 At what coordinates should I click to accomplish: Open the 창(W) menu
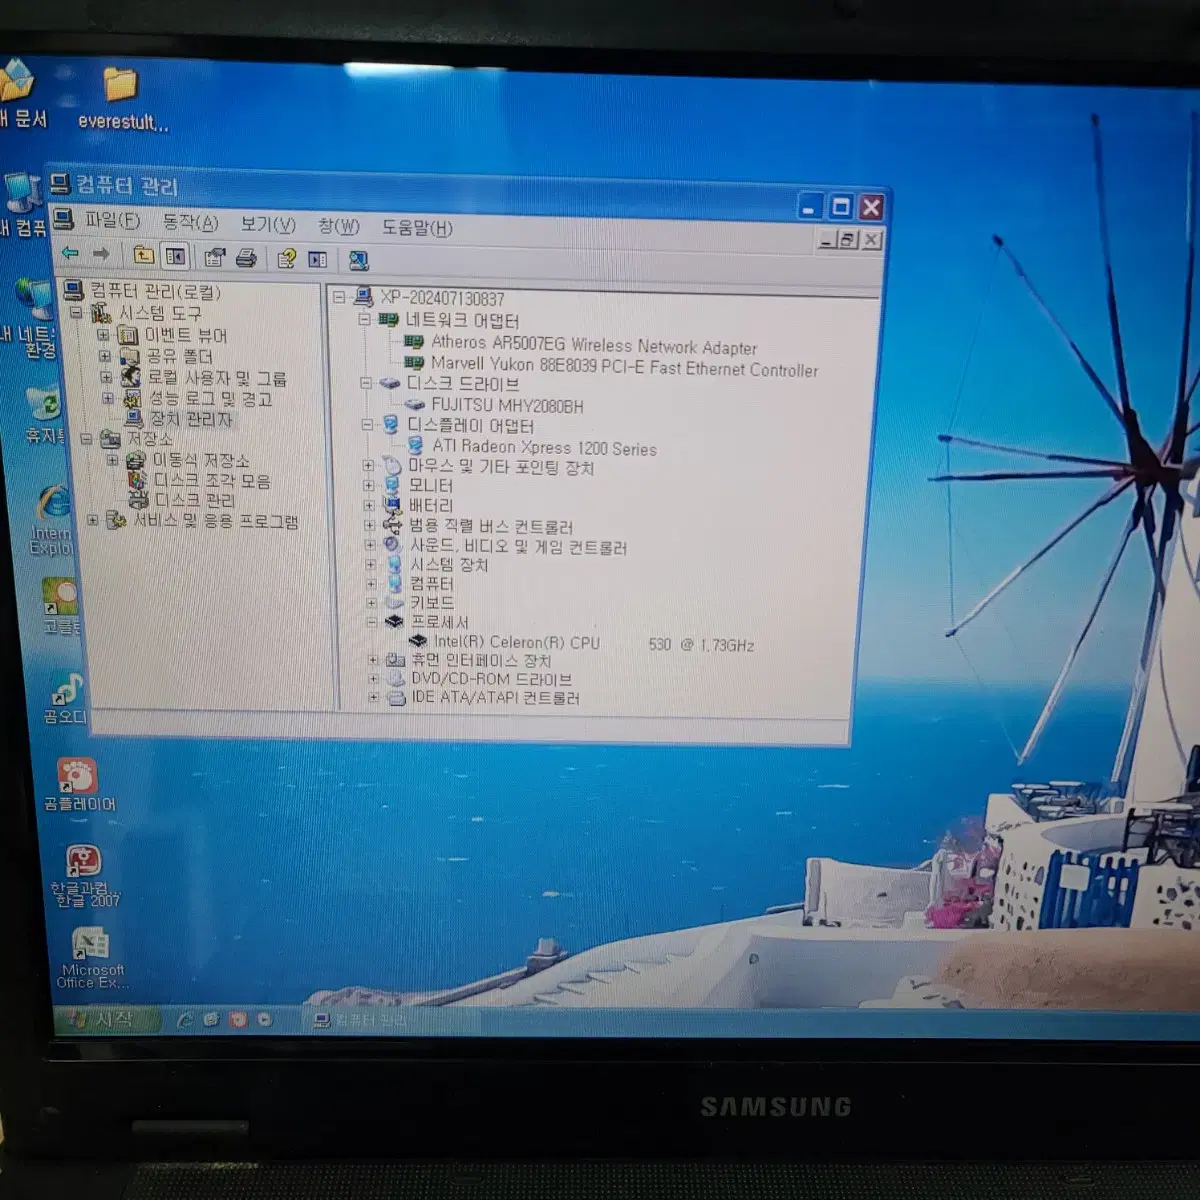point(339,226)
